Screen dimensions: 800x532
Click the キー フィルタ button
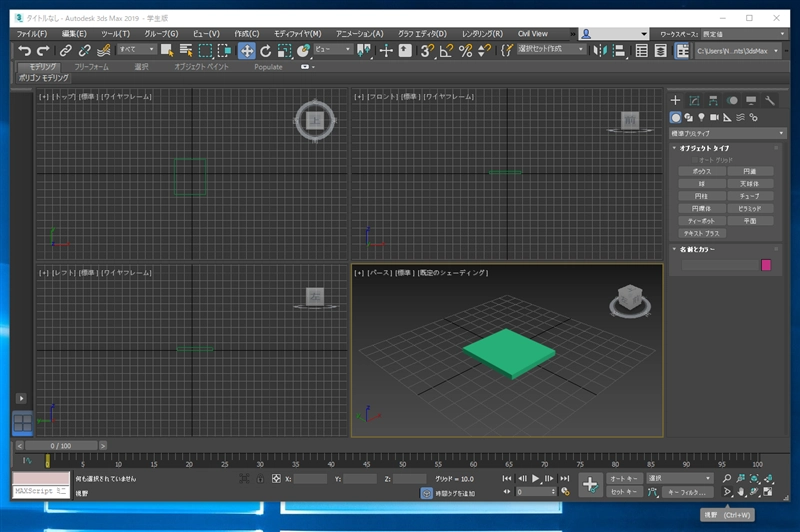click(687, 492)
